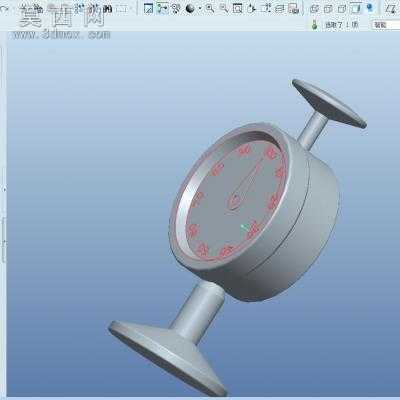Launch the View Manager icon

click(293, 9)
